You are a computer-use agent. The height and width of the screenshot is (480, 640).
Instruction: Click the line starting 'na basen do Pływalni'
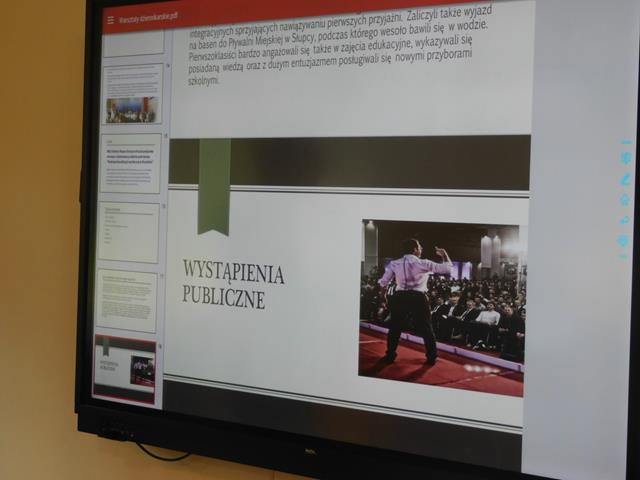click(338, 34)
